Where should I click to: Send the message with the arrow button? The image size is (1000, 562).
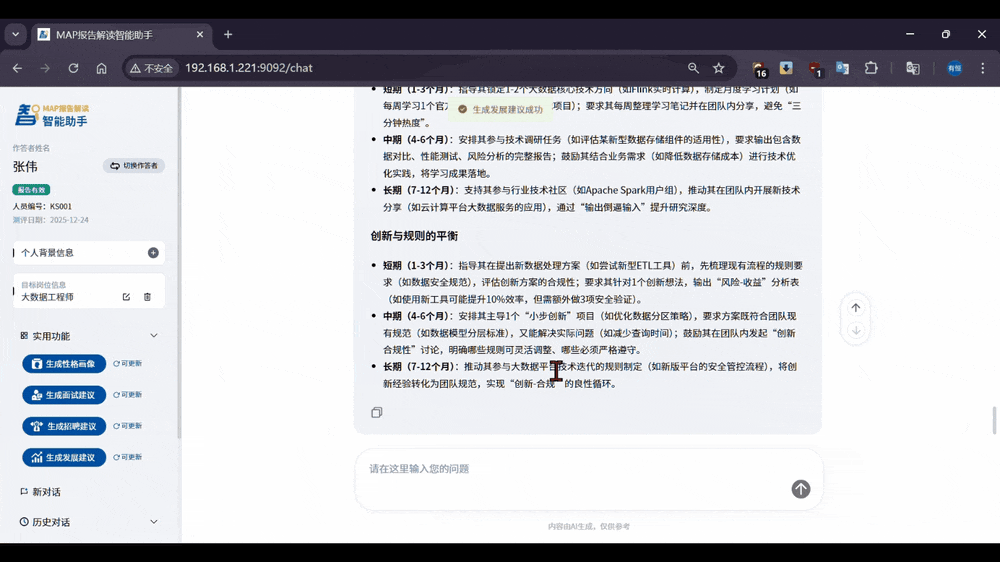(801, 489)
